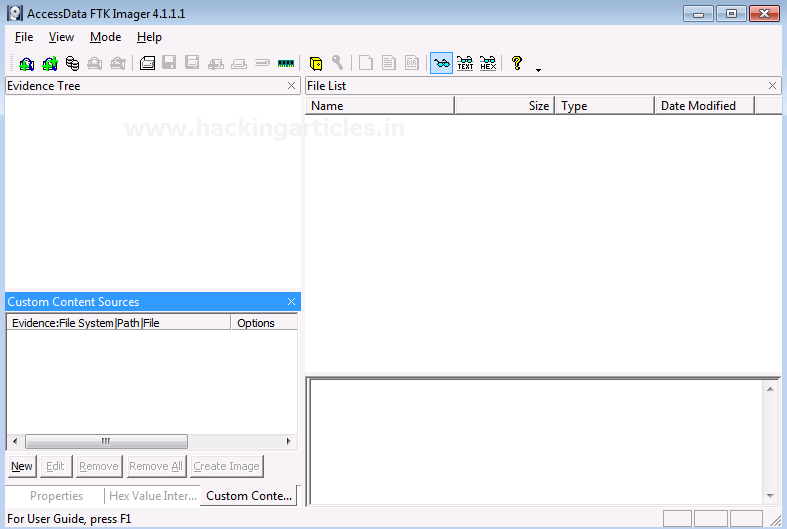The image size is (787, 529).
Task: Click horizontal scrollbar thumb in custom content list
Action: point(106,442)
